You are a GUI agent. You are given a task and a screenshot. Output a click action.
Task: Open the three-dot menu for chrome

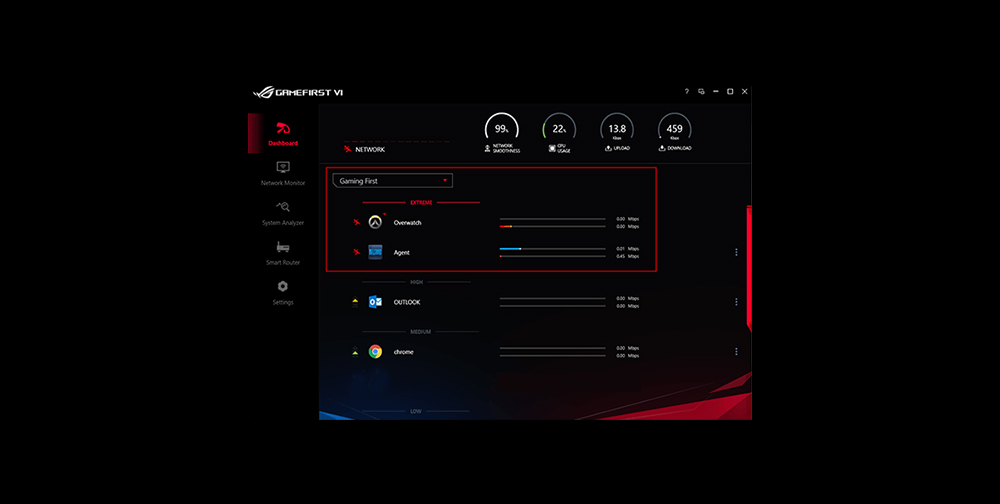736,352
